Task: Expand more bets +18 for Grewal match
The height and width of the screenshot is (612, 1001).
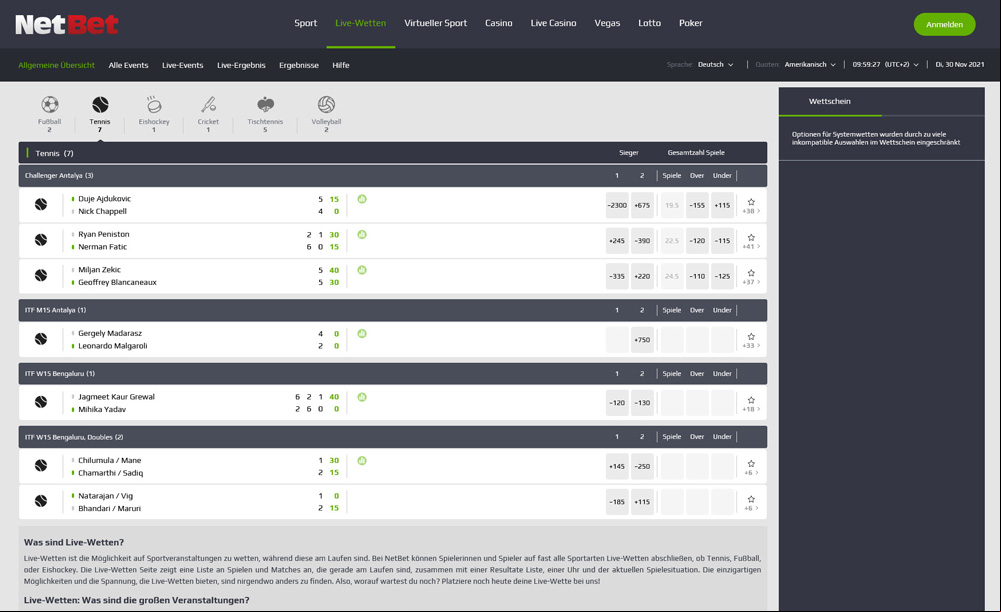Action: pos(751,409)
